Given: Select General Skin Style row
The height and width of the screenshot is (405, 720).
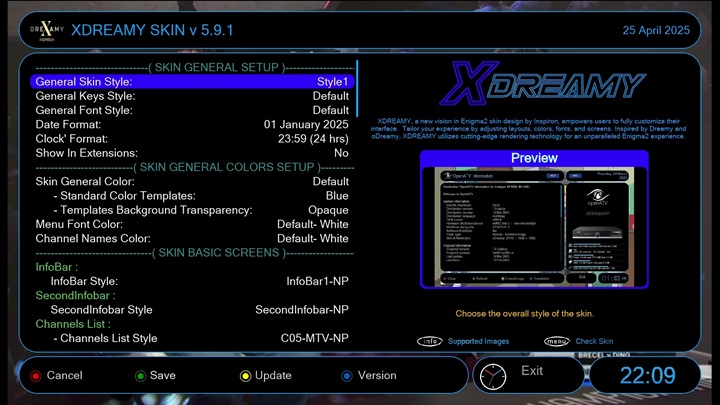Looking at the screenshot, I should 192,82.
